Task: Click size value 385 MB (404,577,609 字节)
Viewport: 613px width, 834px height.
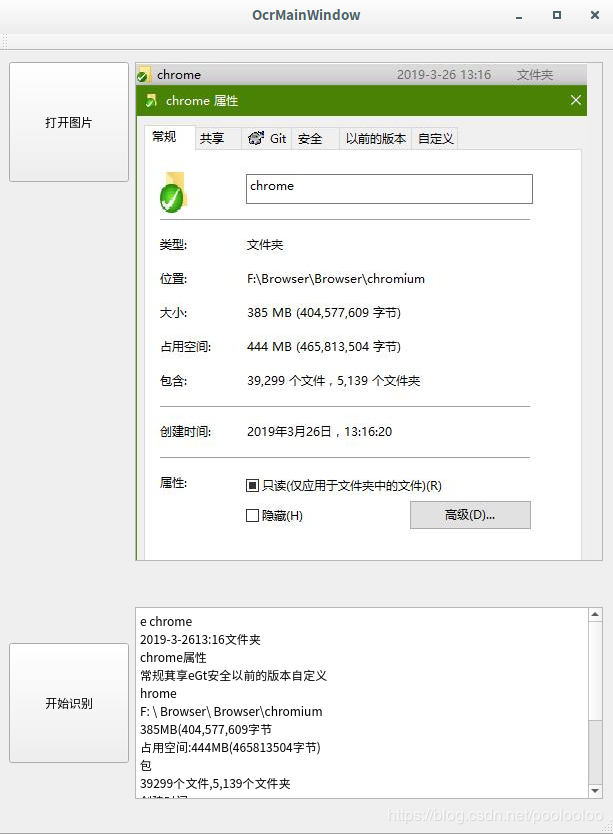Action: click(x=324, y=313)
